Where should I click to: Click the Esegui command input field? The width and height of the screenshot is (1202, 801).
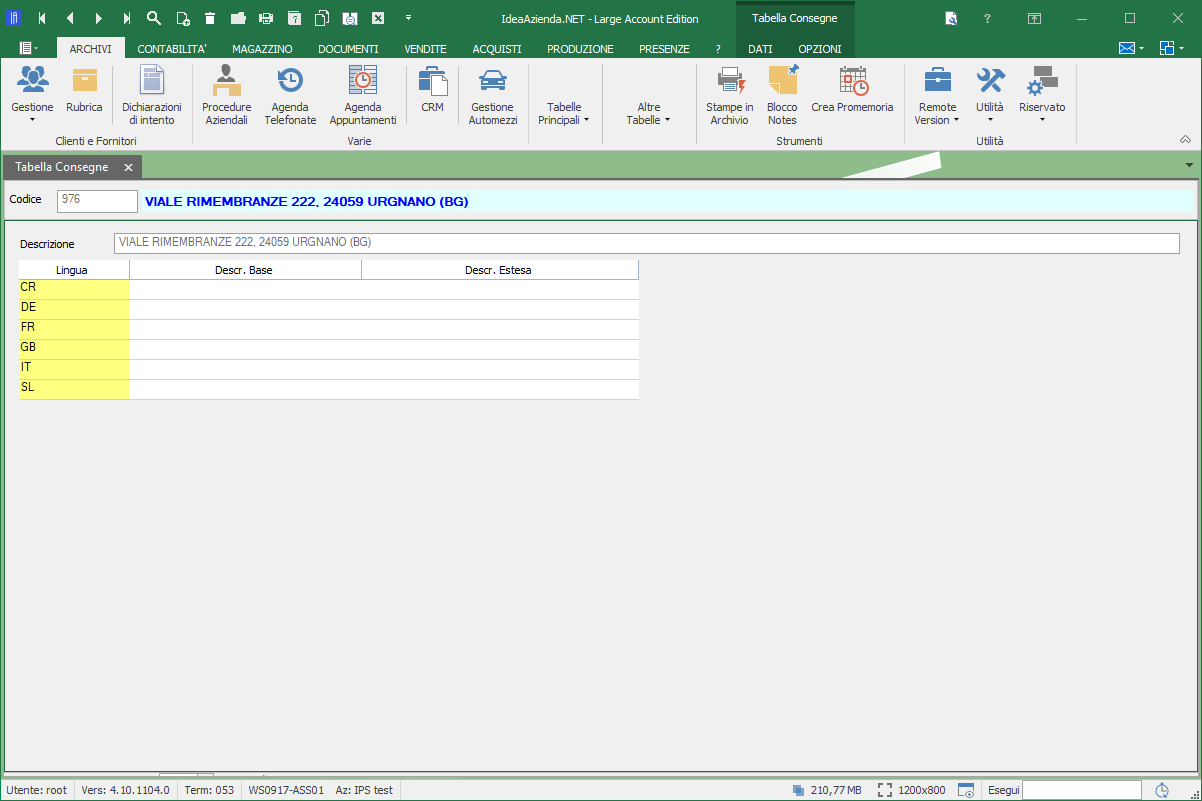coord(1081,790)
